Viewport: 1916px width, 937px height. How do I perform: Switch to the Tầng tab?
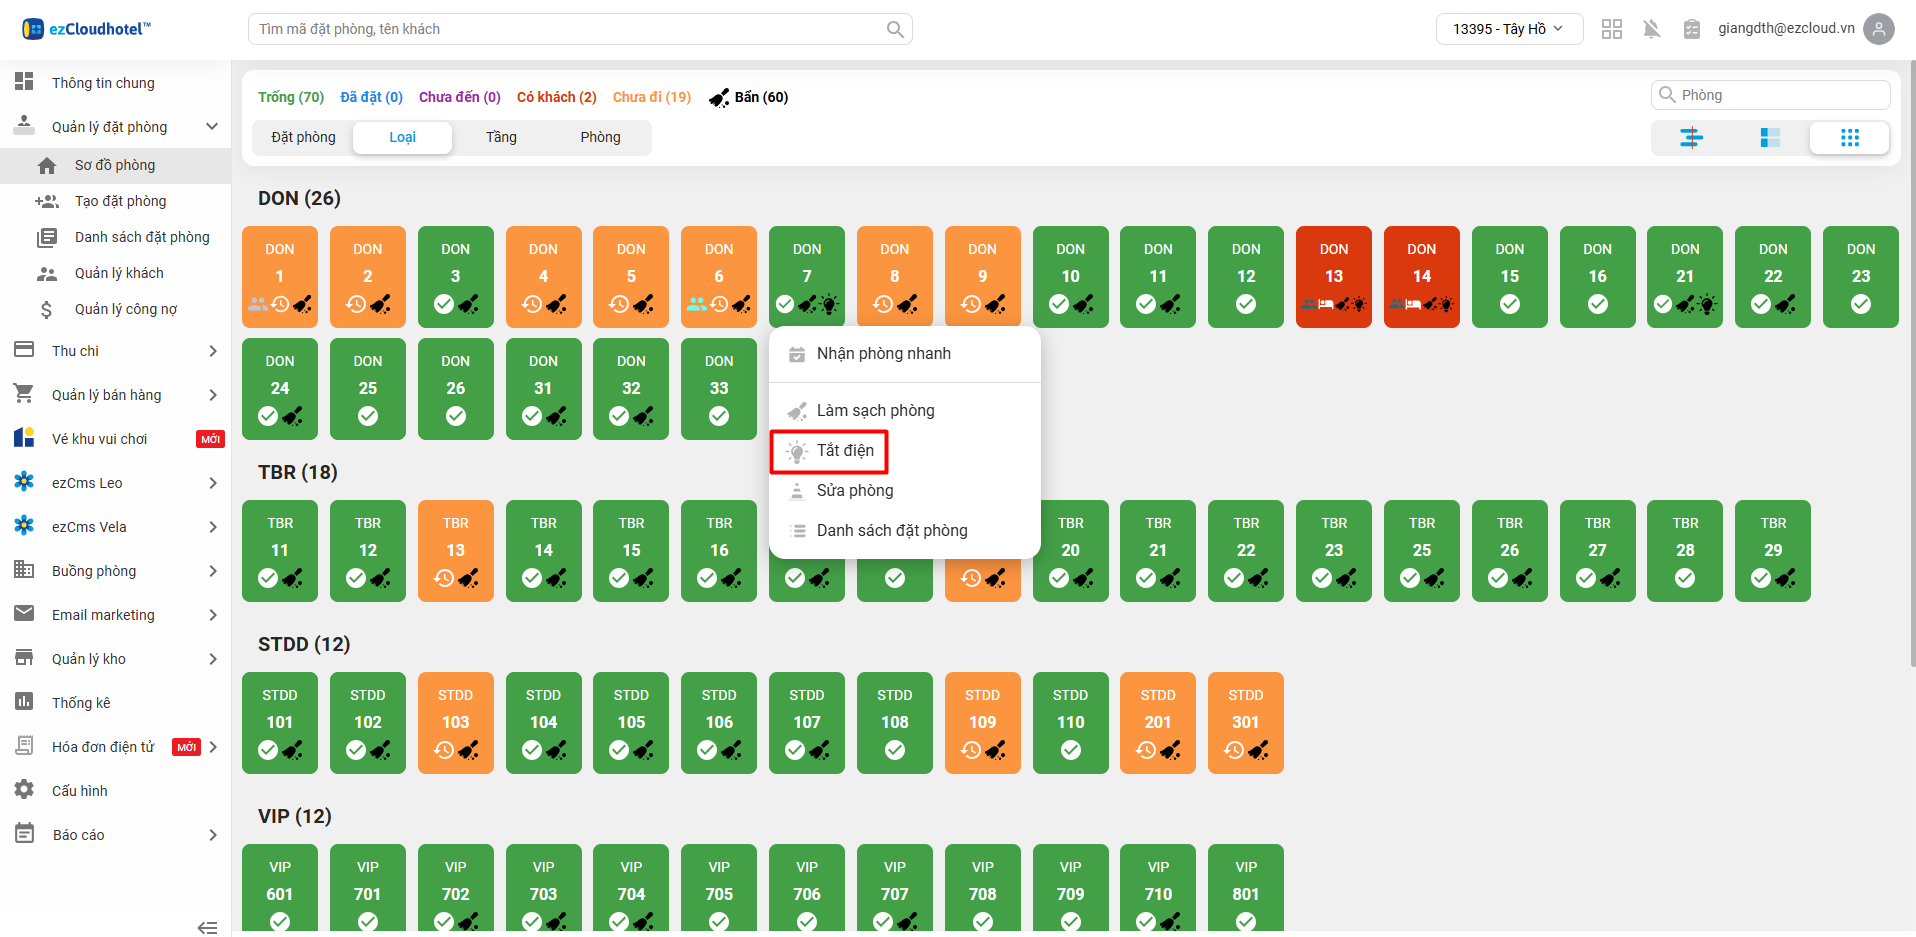(501, 137)
